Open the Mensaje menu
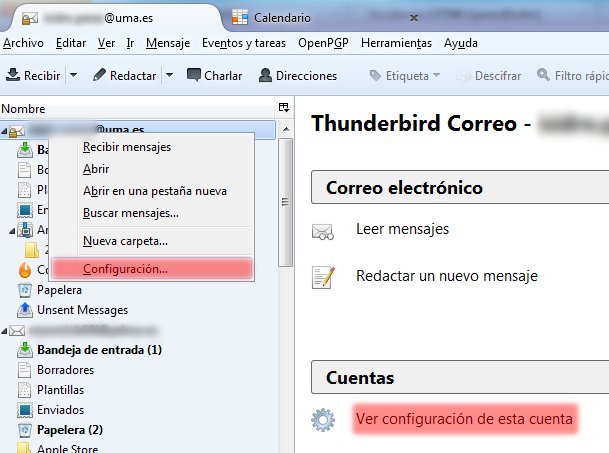The height and width of the screenshot is (453, 609). point(168,43)
